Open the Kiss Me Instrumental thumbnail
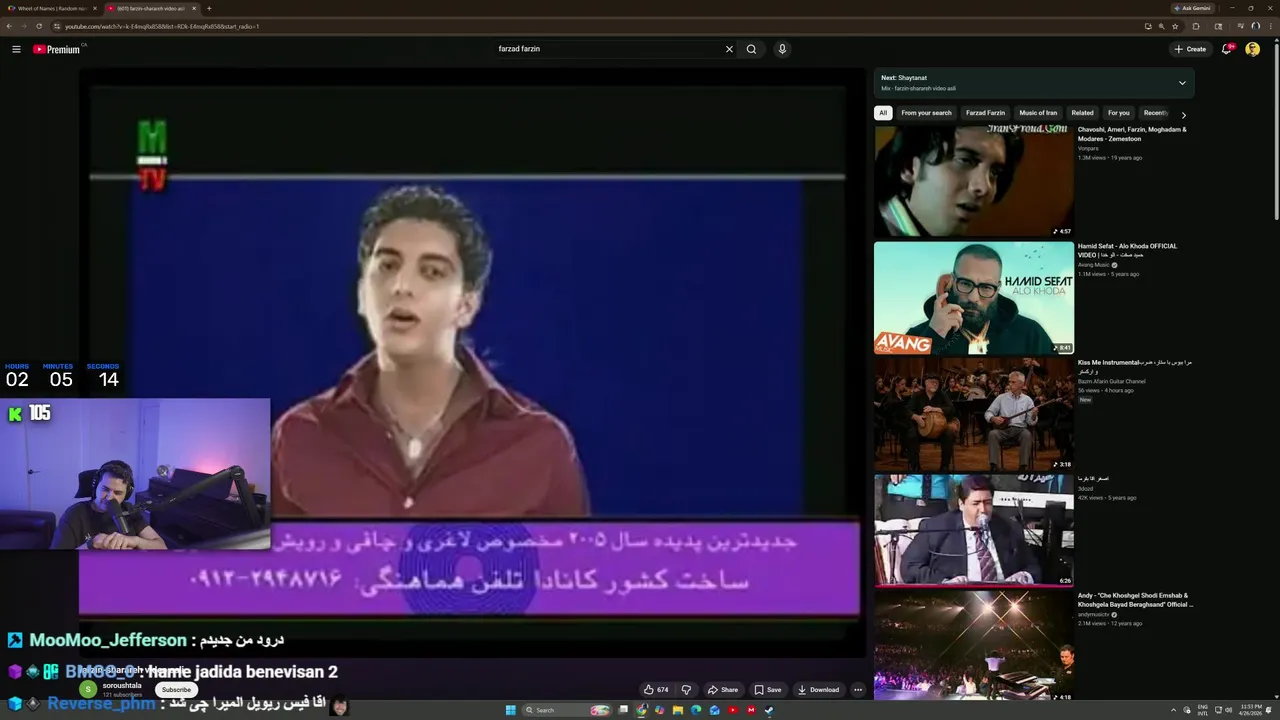 pyautogui.click(x=973, y=414)
